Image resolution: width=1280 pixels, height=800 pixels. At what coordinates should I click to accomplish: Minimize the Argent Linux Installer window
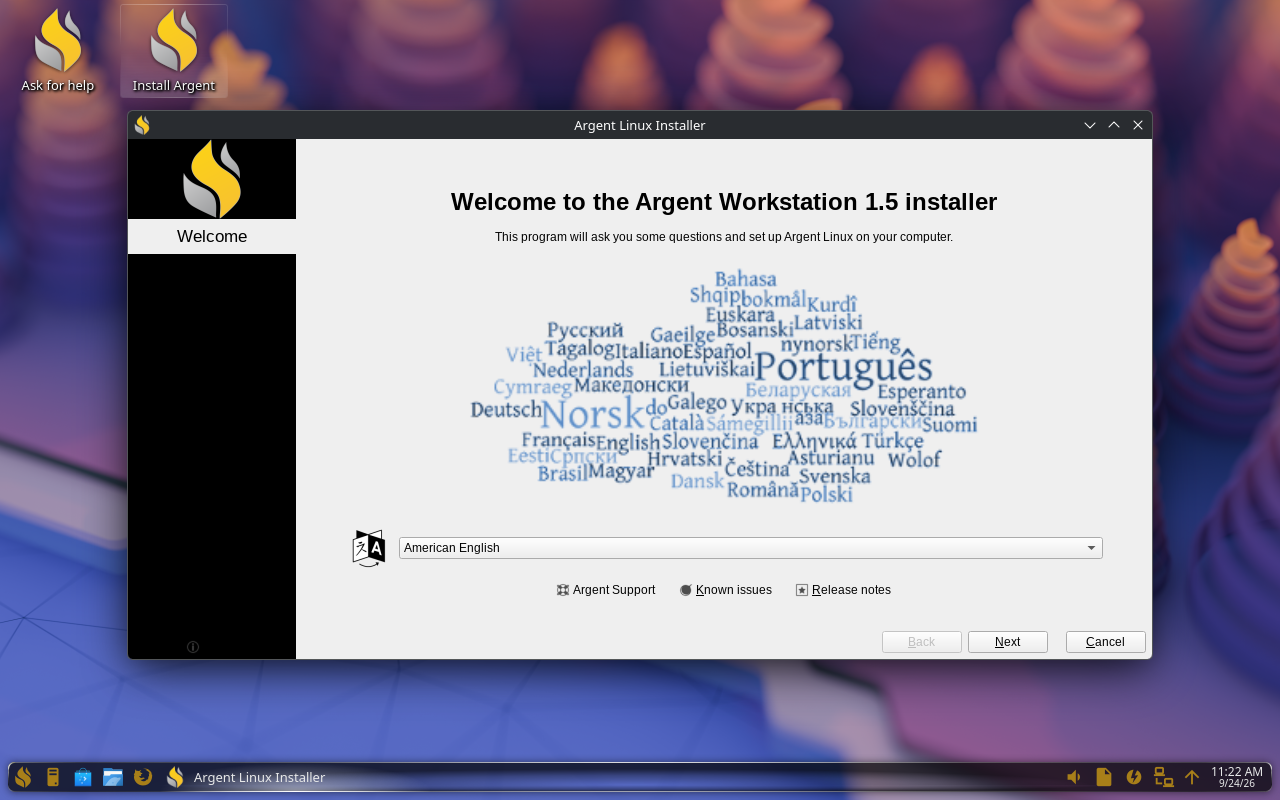pyautogui.click(x=1090, y=125)
